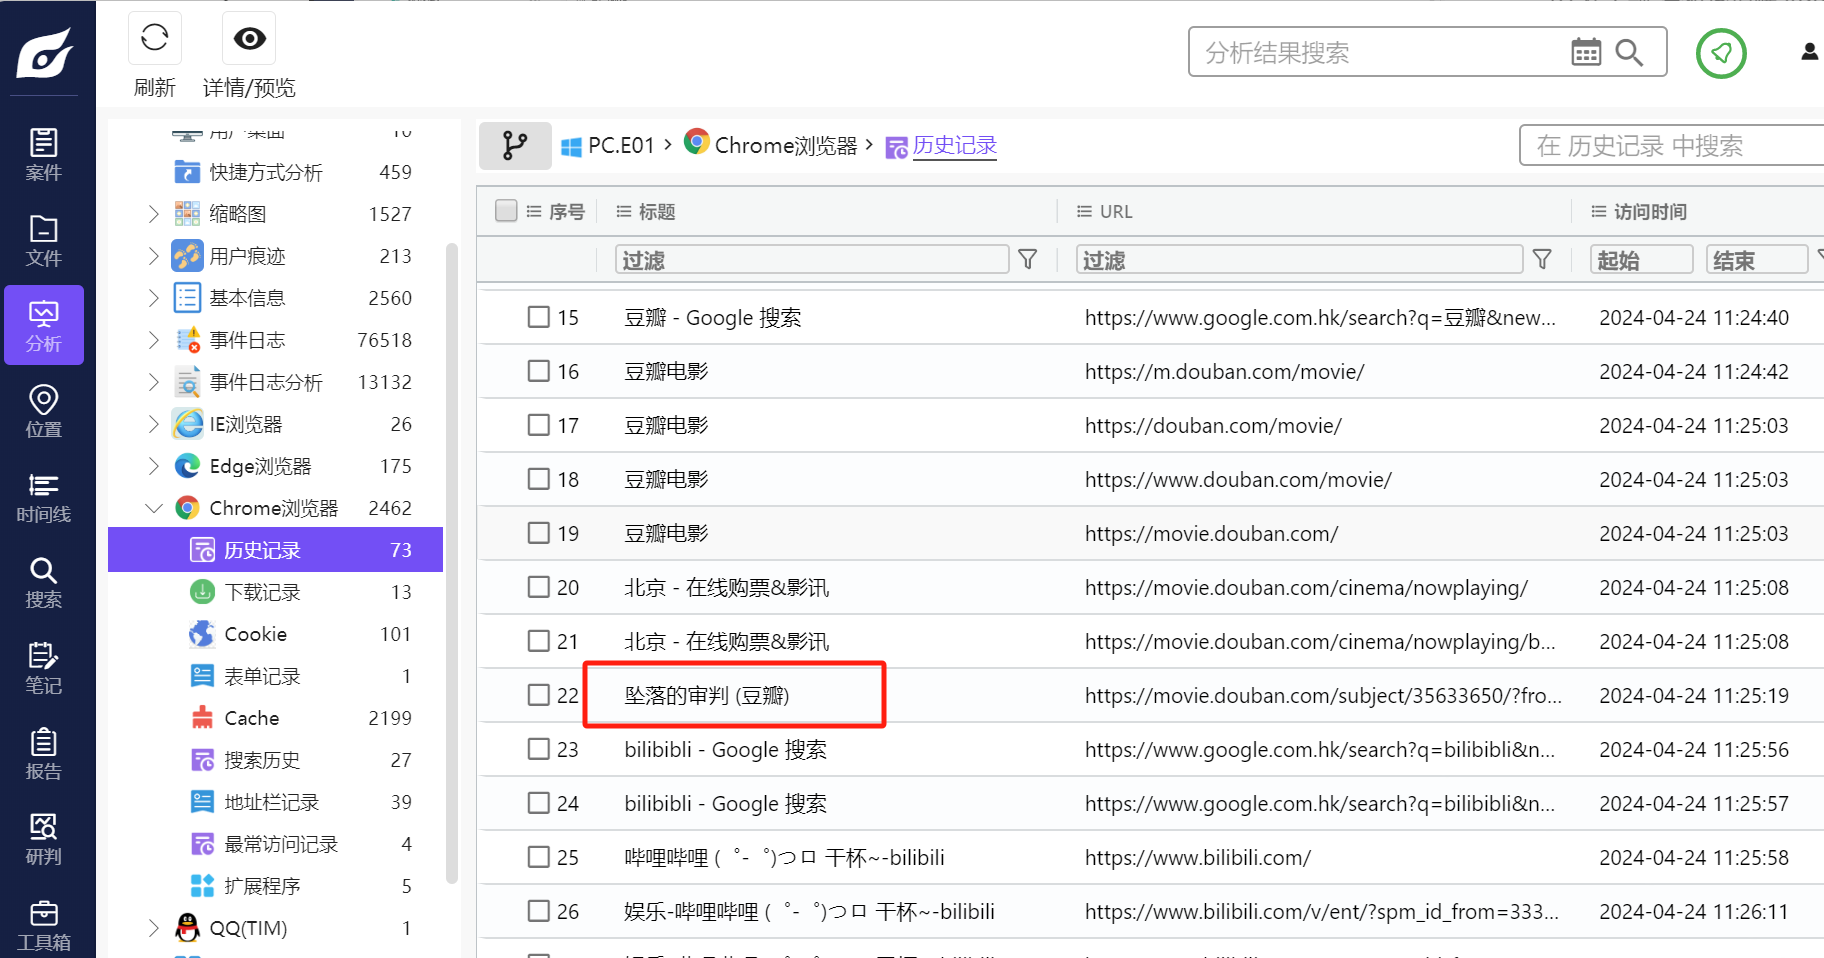Click the URL column filter funnel
The width and height of the screenshot is (1824, 958).
coord(1542,260)
